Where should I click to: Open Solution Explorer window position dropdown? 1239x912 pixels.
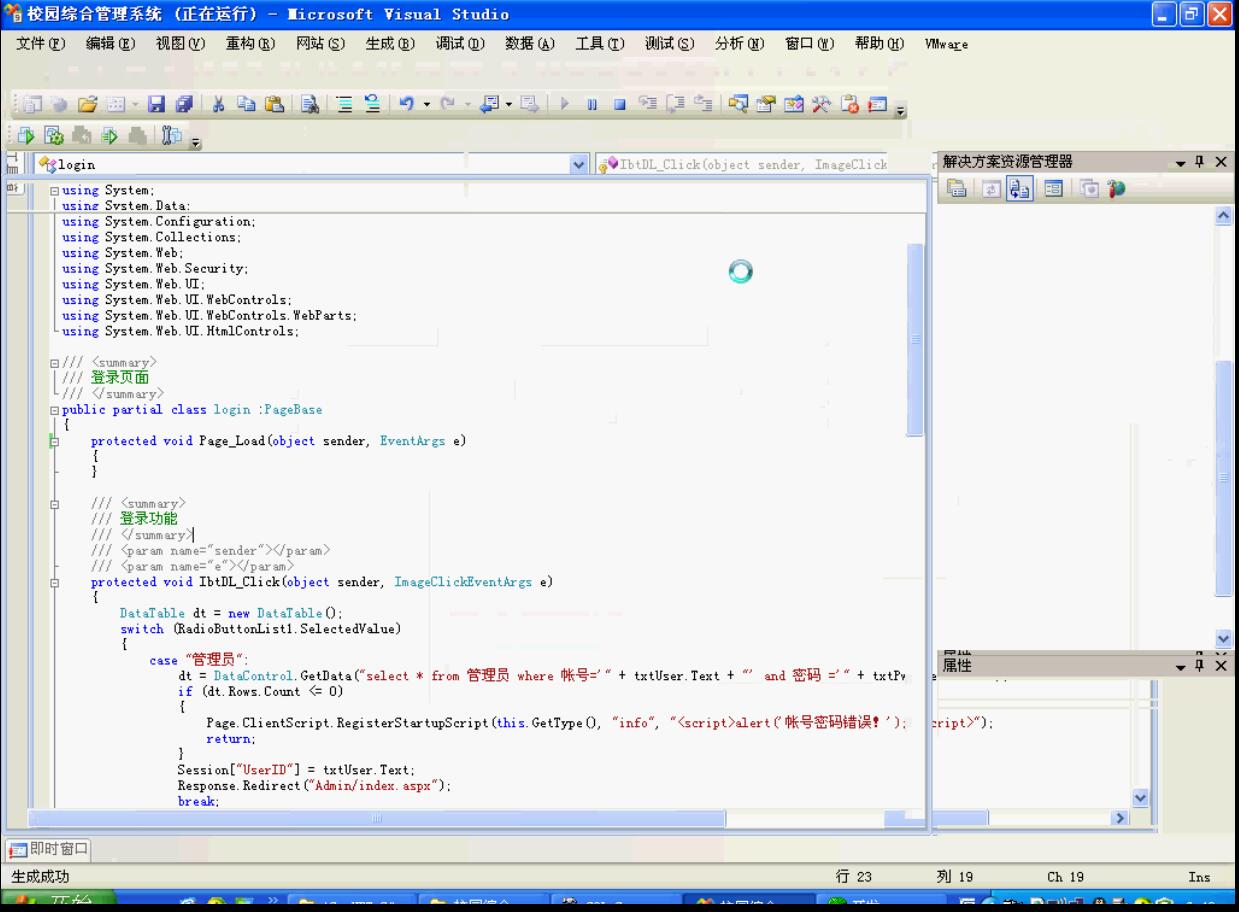point(1182,163)
